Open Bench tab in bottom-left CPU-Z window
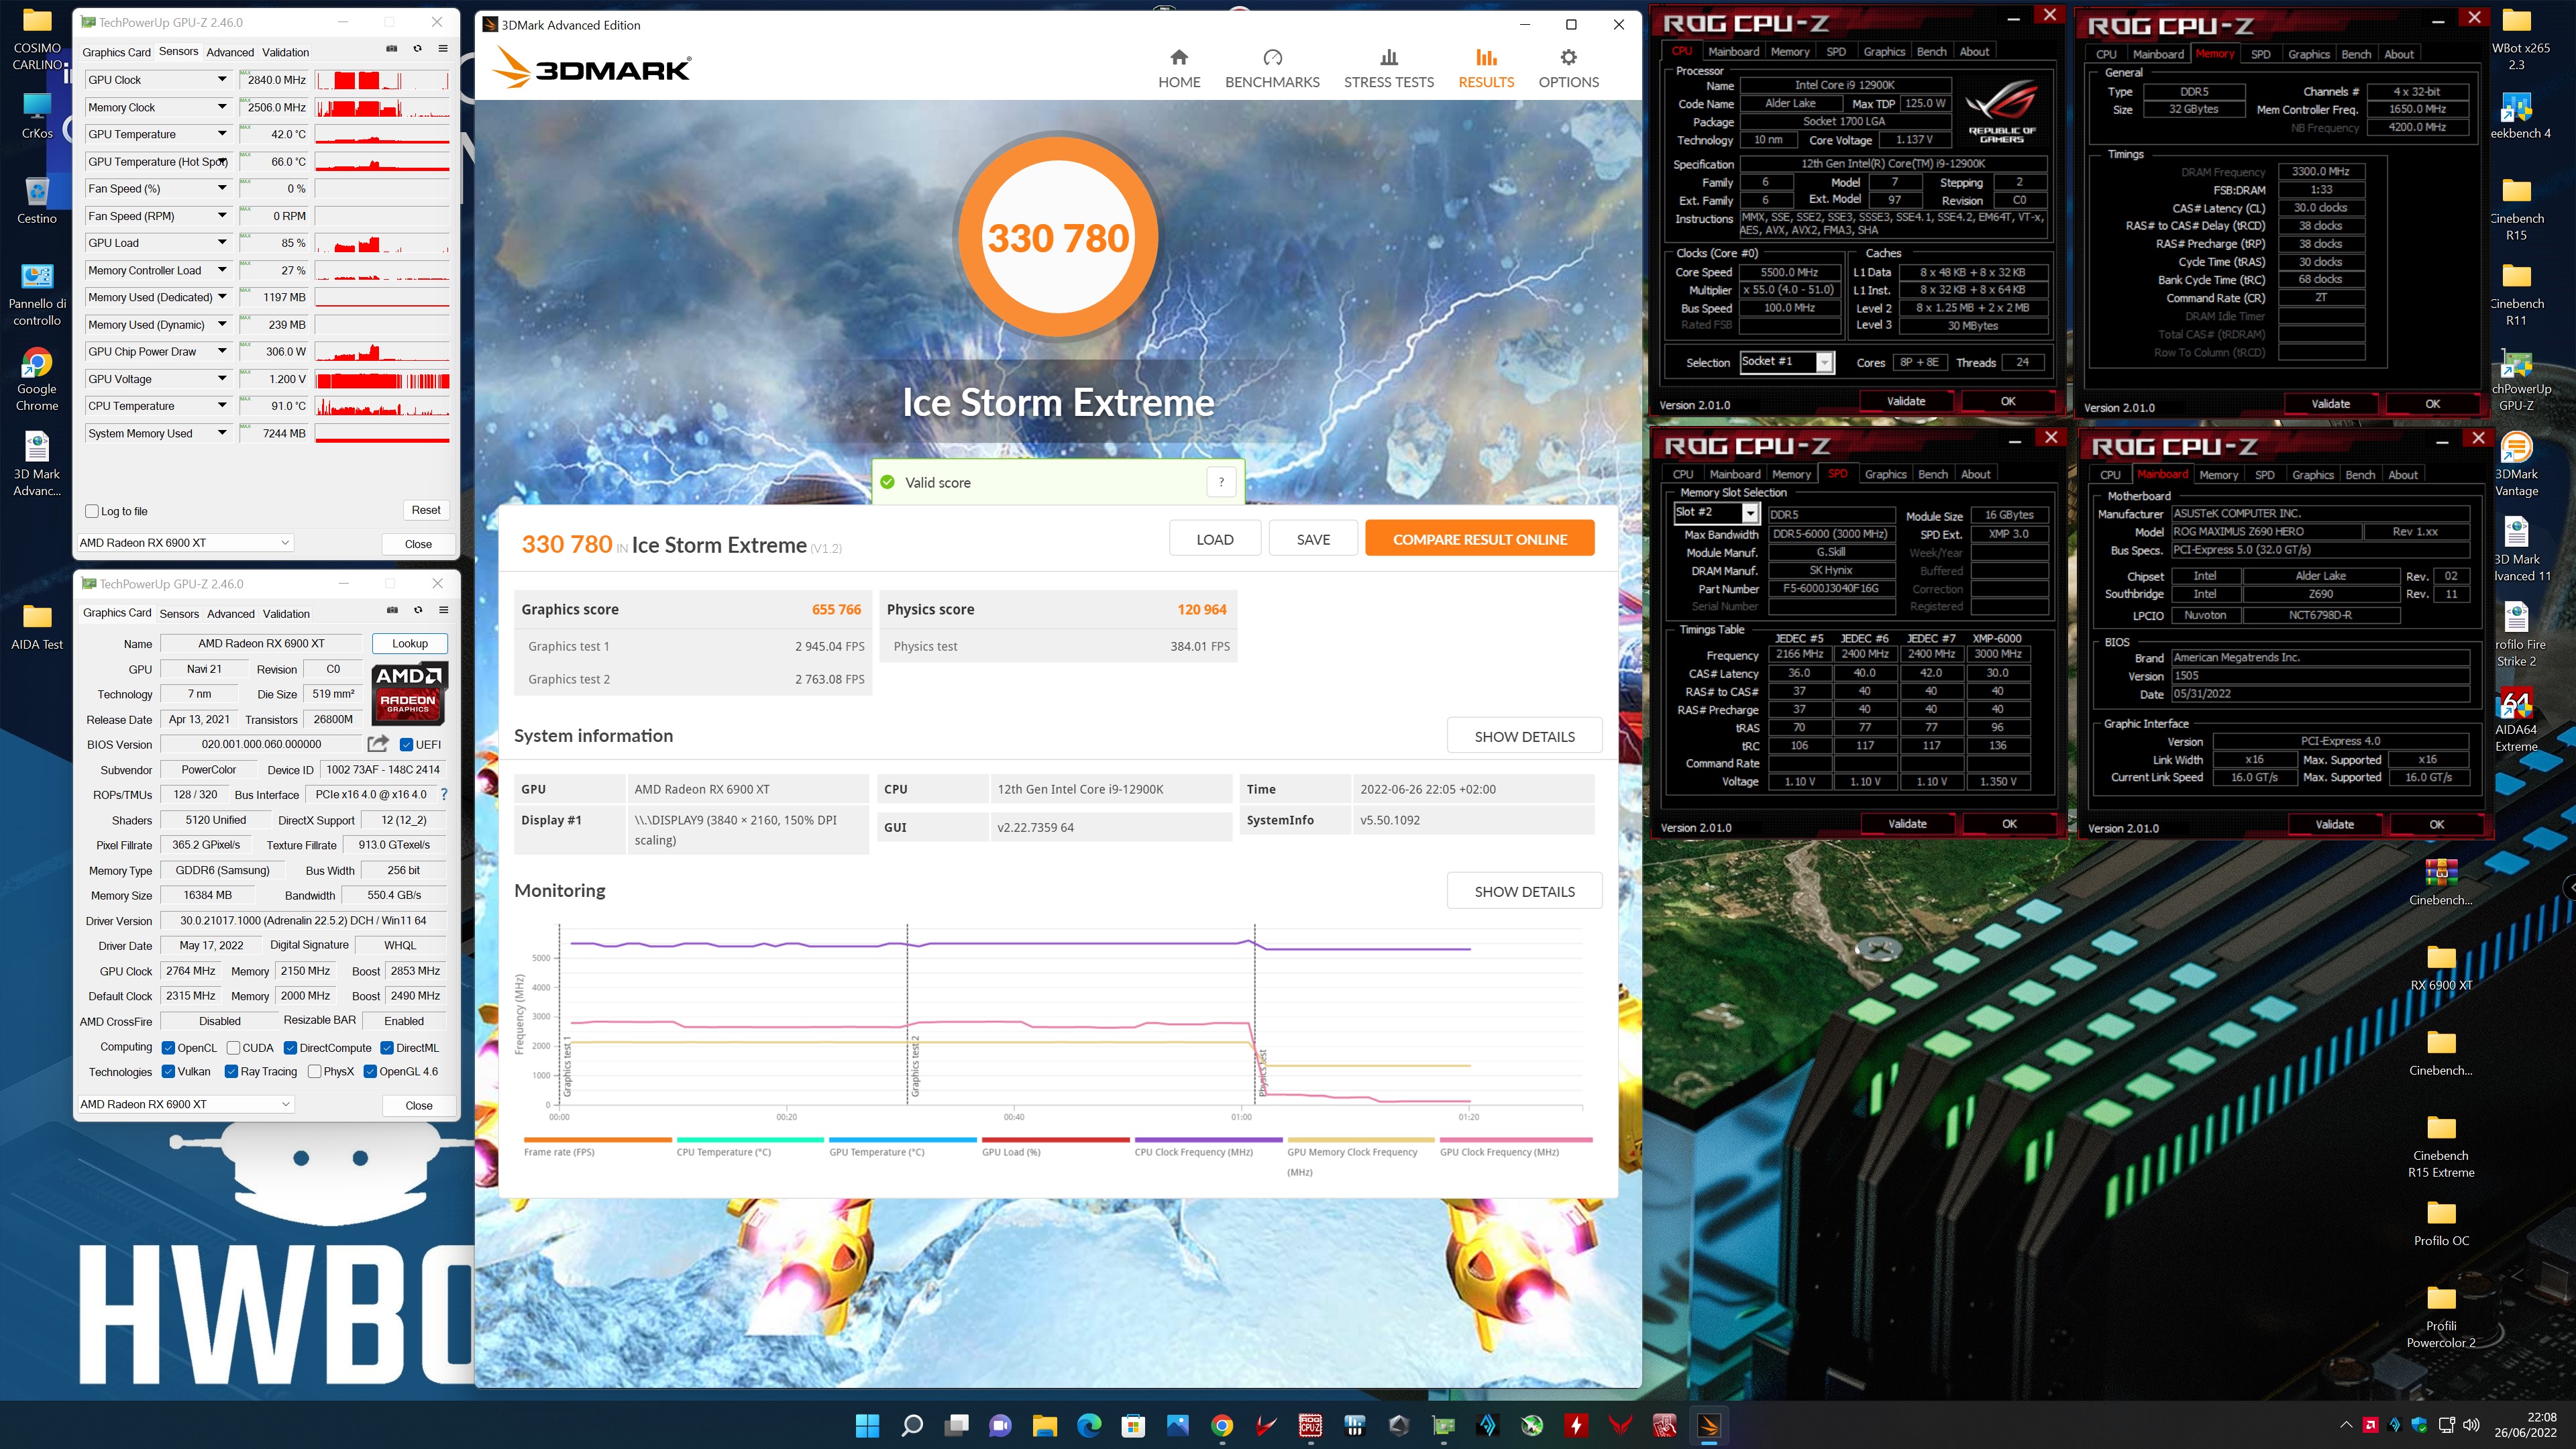2576x1449 pixels. point(1932,474)
